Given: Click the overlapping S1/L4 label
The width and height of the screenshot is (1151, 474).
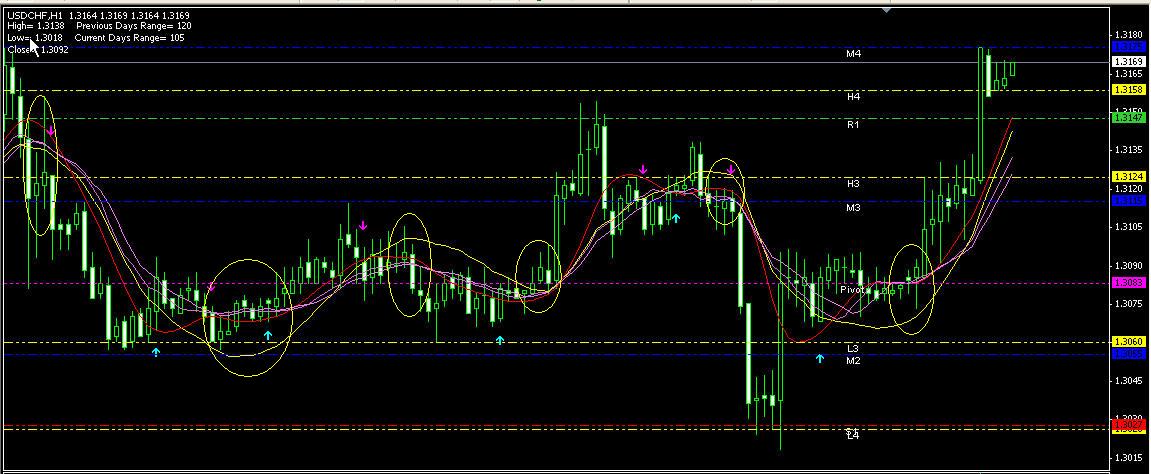Looking at the screenshot, I should pos(852,434).
